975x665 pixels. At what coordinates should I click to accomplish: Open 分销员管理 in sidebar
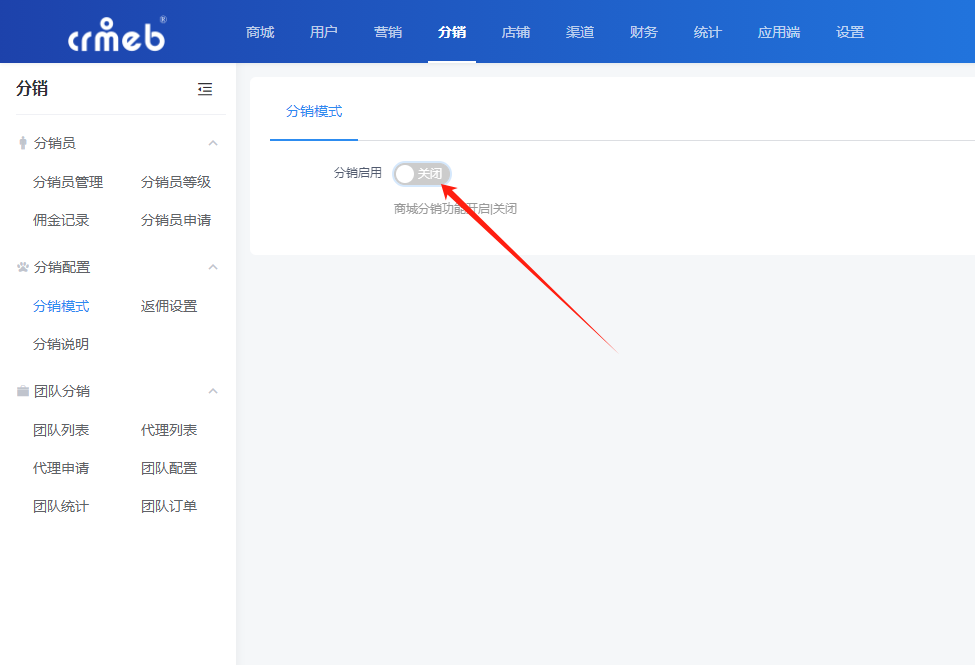68,182
